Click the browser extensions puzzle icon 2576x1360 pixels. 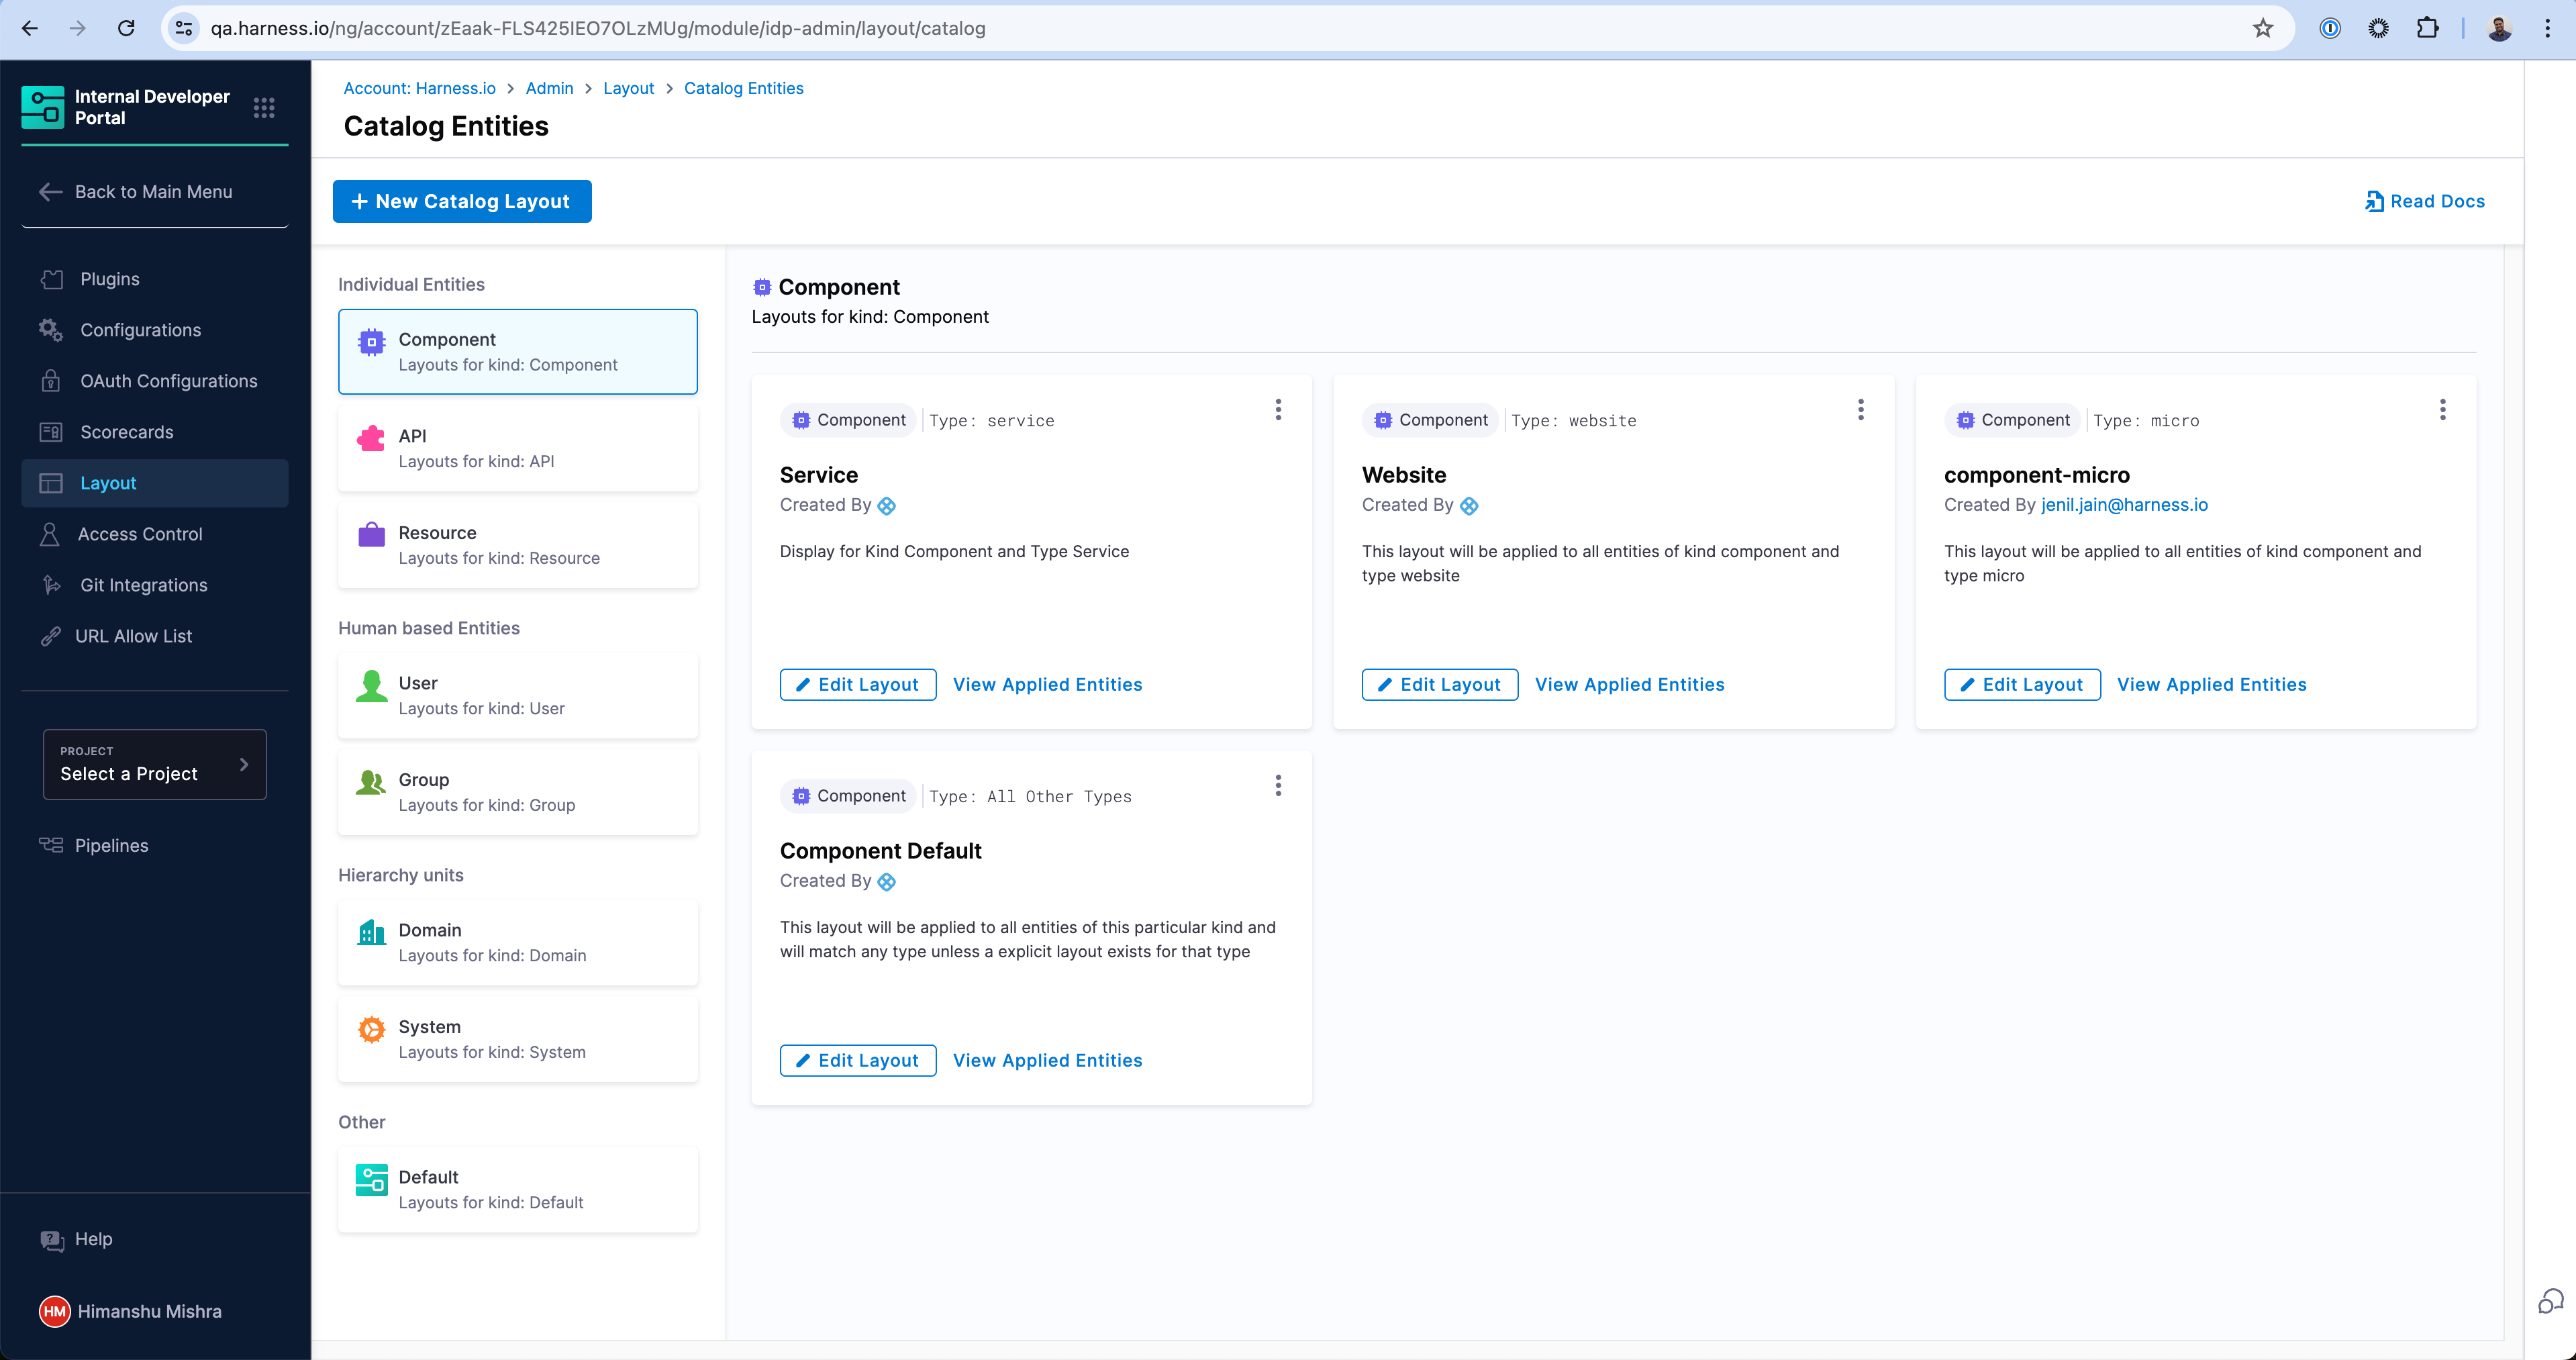[x=2427, y=28]
